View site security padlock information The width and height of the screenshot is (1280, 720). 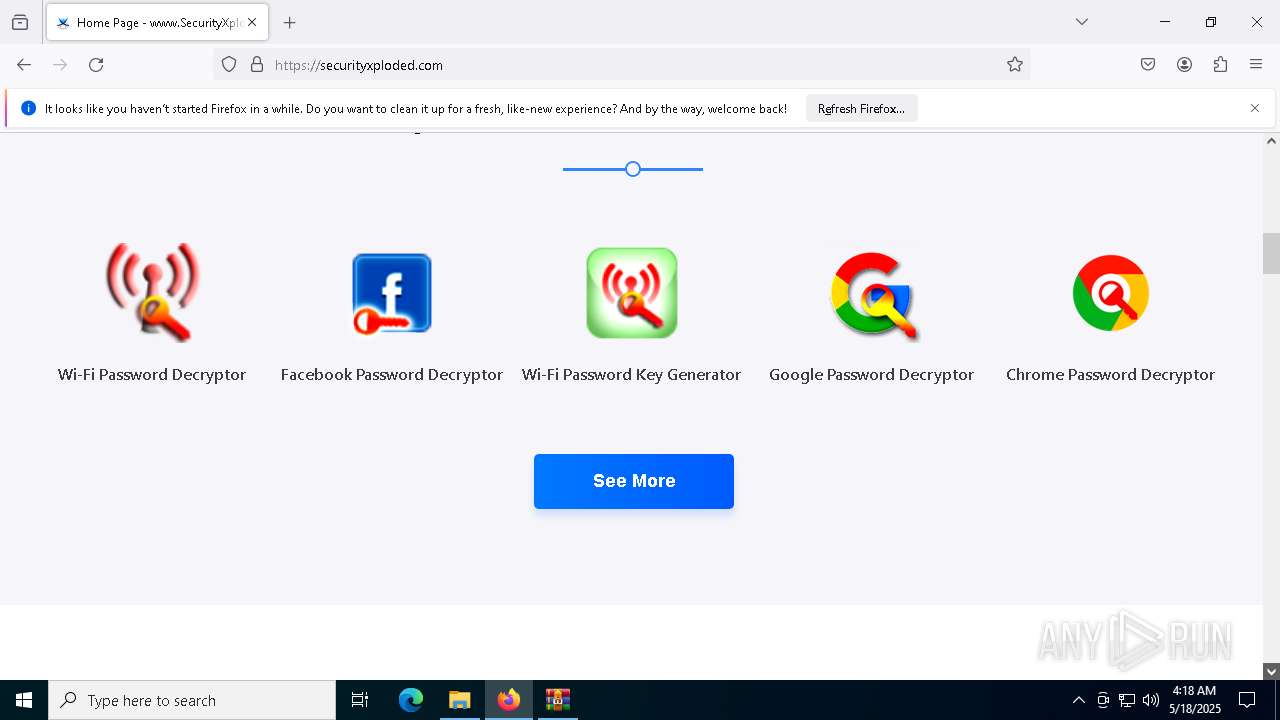tap(257, 65)
